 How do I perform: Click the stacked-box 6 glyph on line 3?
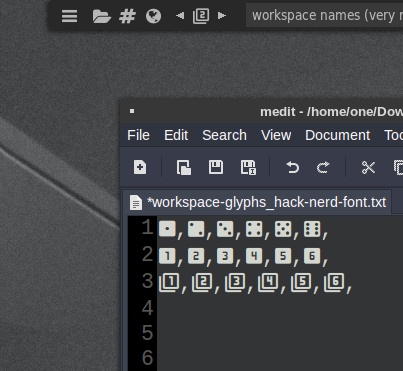coord(334,283)
